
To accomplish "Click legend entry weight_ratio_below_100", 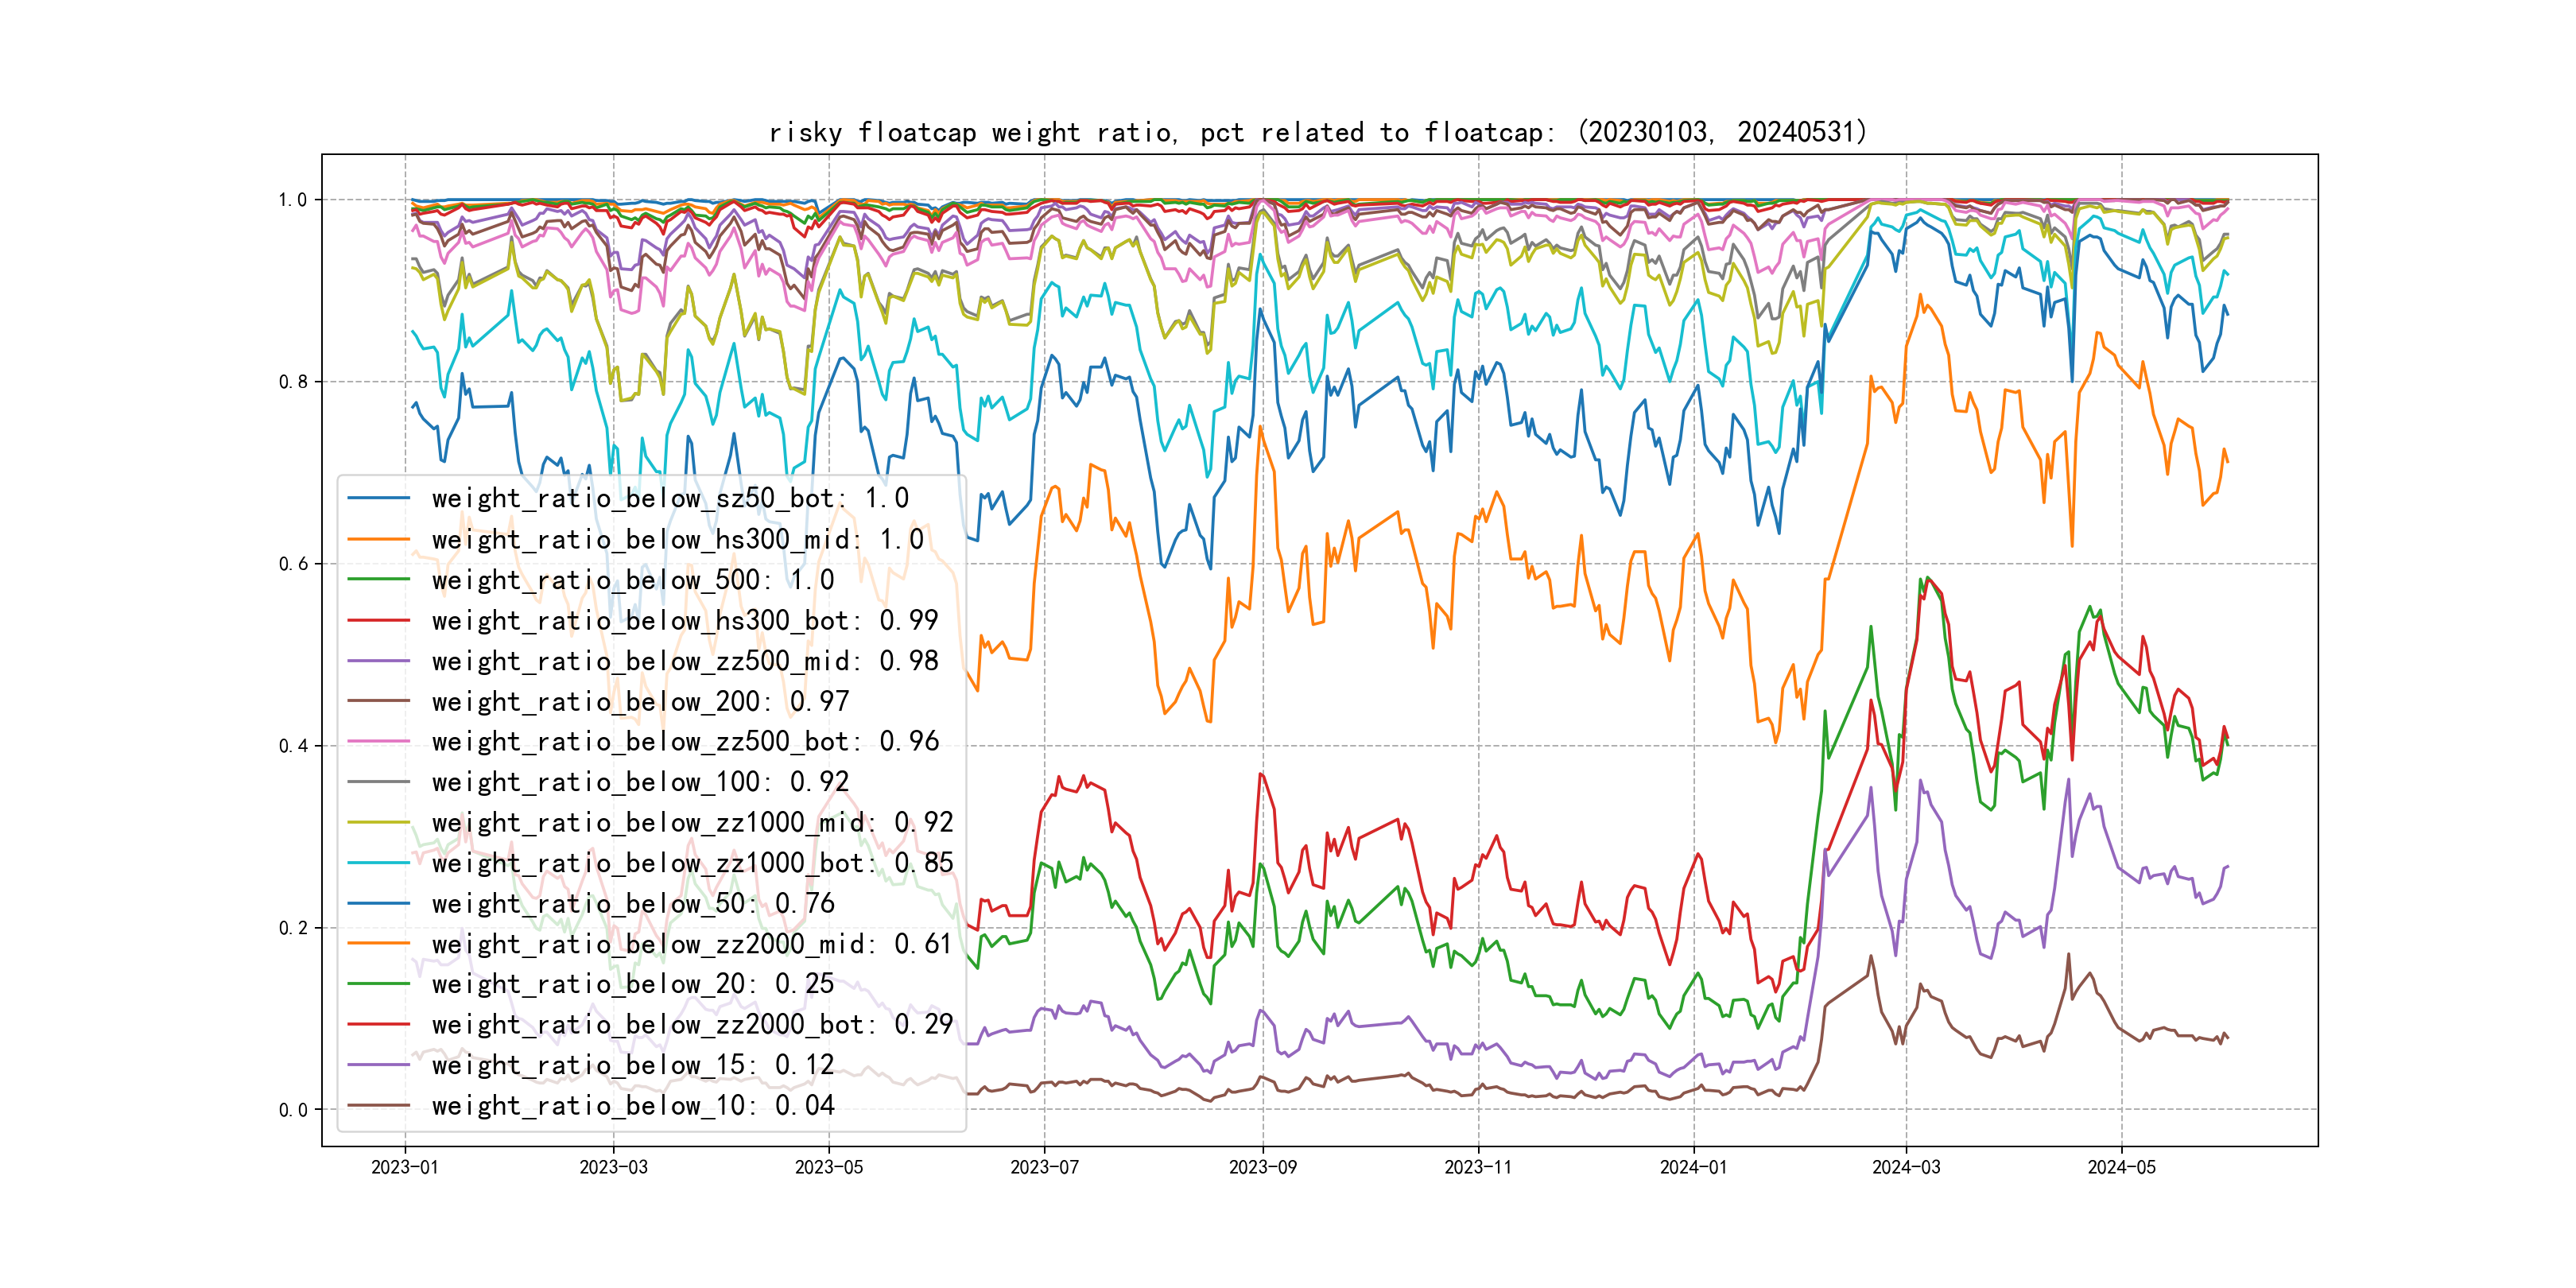I will coord(640,782).
